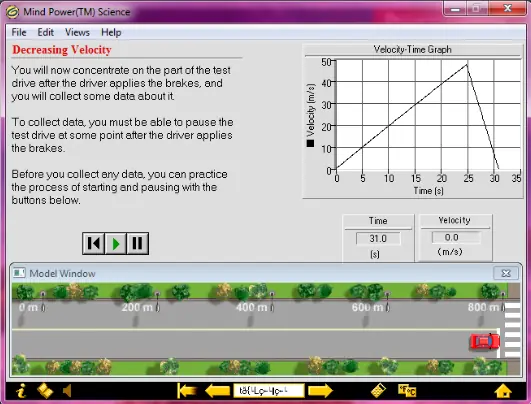The height and width of the screenshot is (404, 531).
Task: Click the rewind-to-start playback button
Action: 93,243
